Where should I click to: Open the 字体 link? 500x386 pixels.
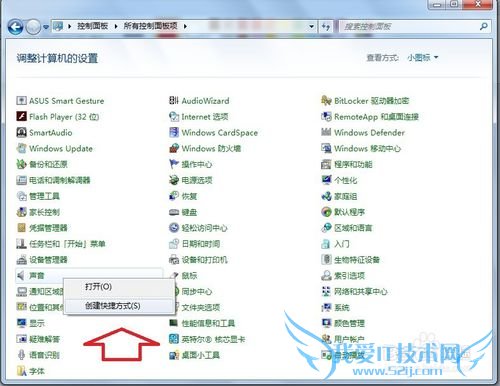pos(37,371)
